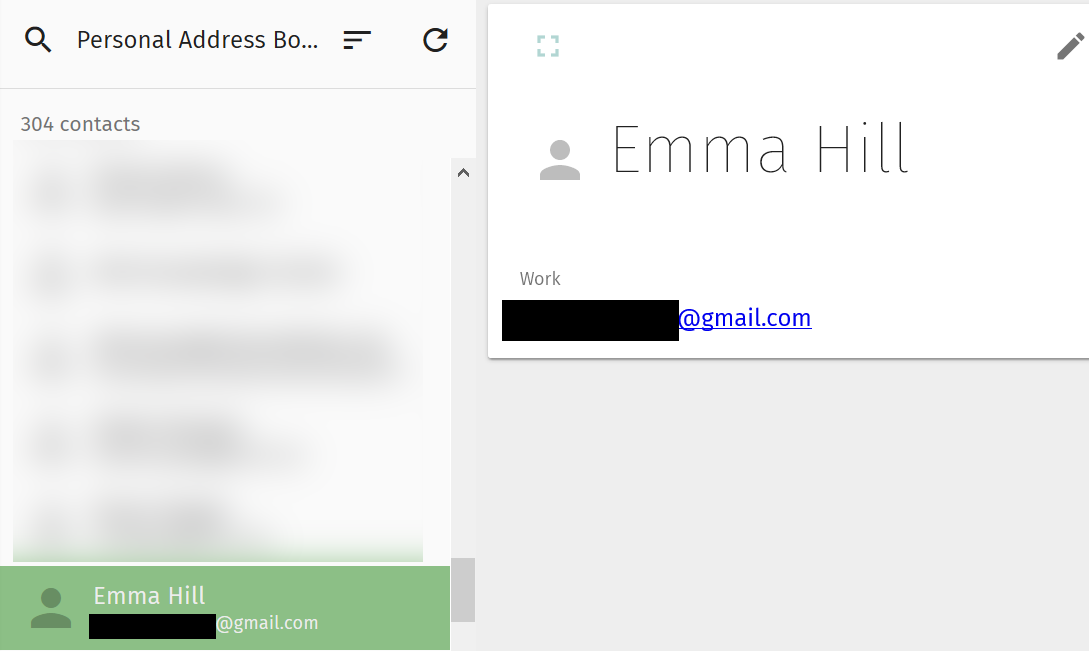Click Emma Hill's avatar in the contact list

click(51, 608)
